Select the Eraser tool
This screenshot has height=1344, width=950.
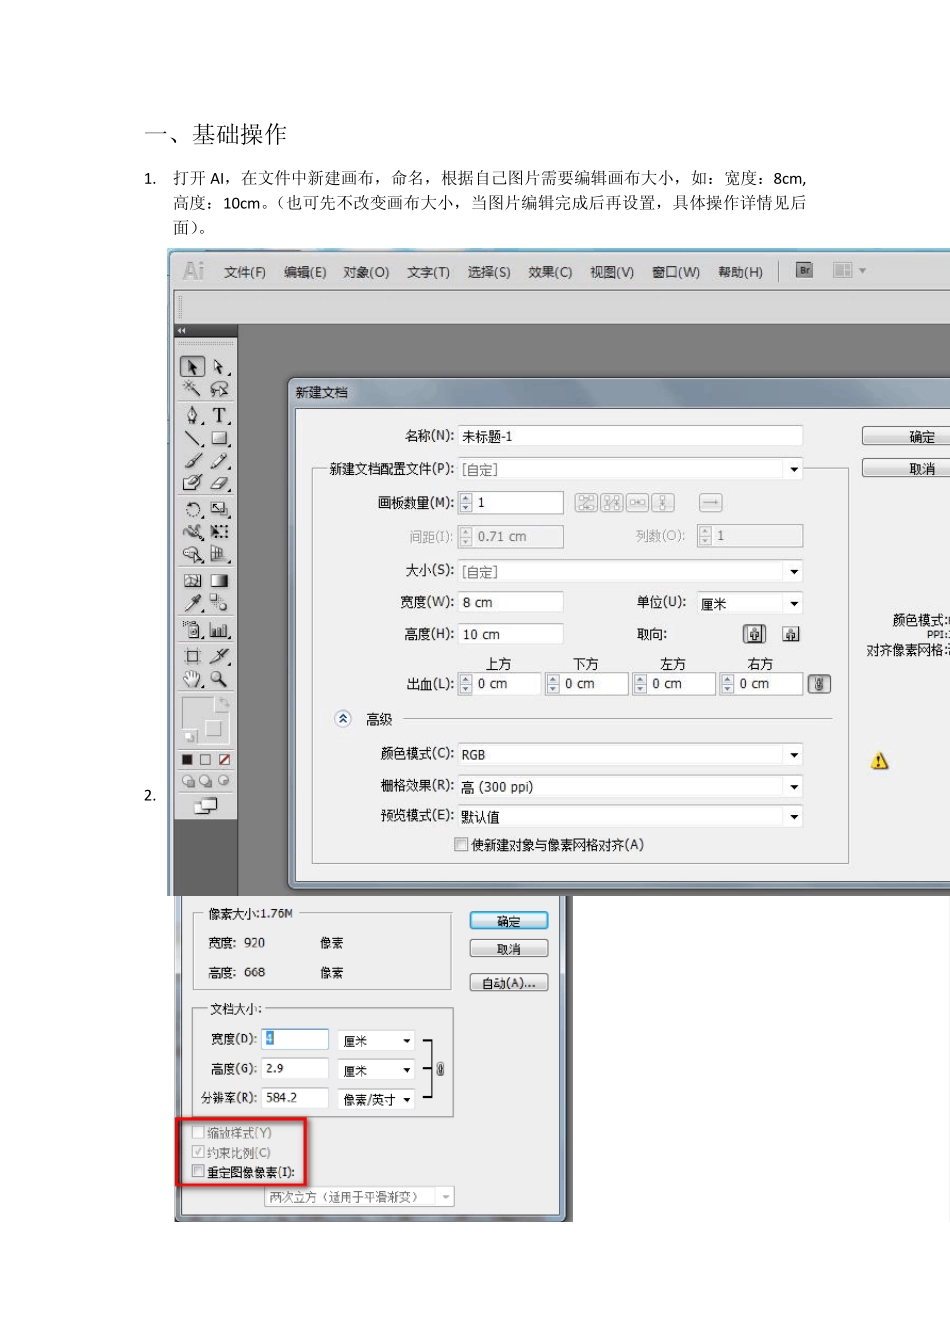pos(219,483)
